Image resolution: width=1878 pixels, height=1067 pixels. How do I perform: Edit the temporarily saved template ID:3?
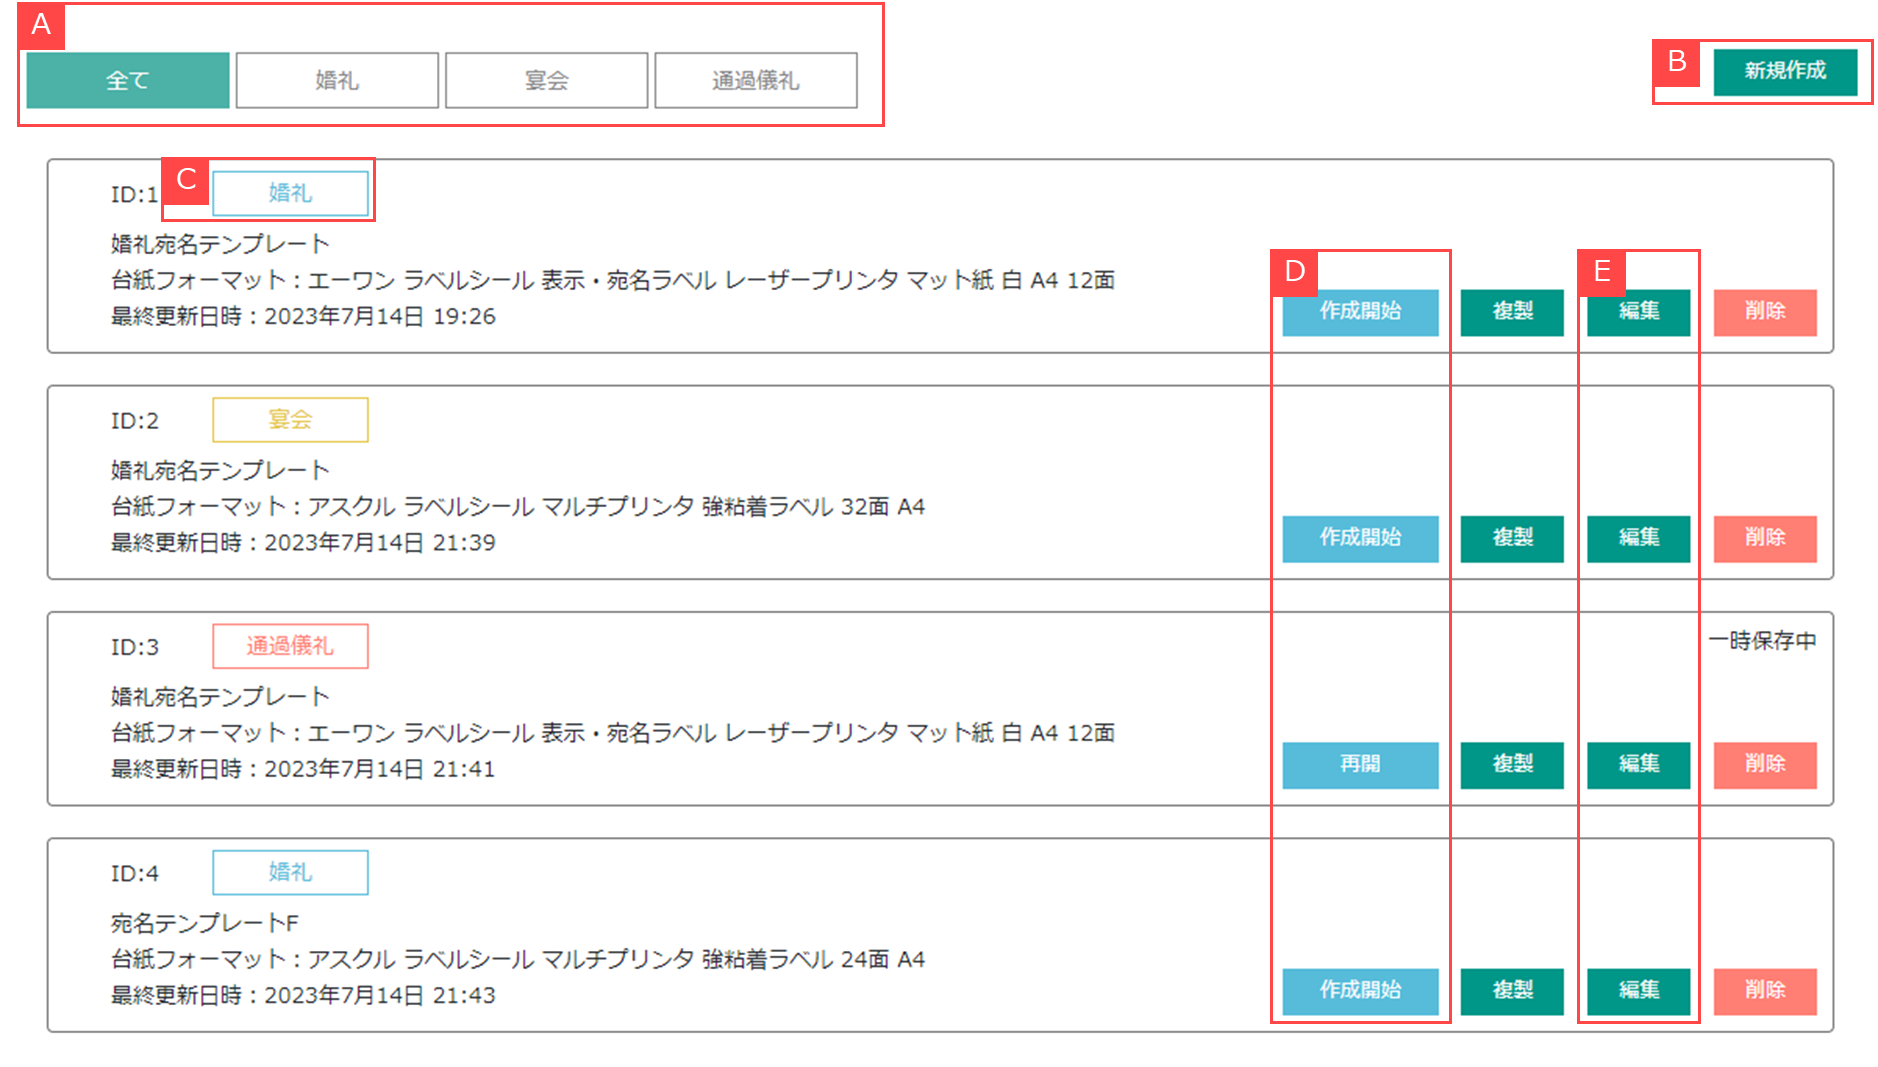pos(1638,765)
